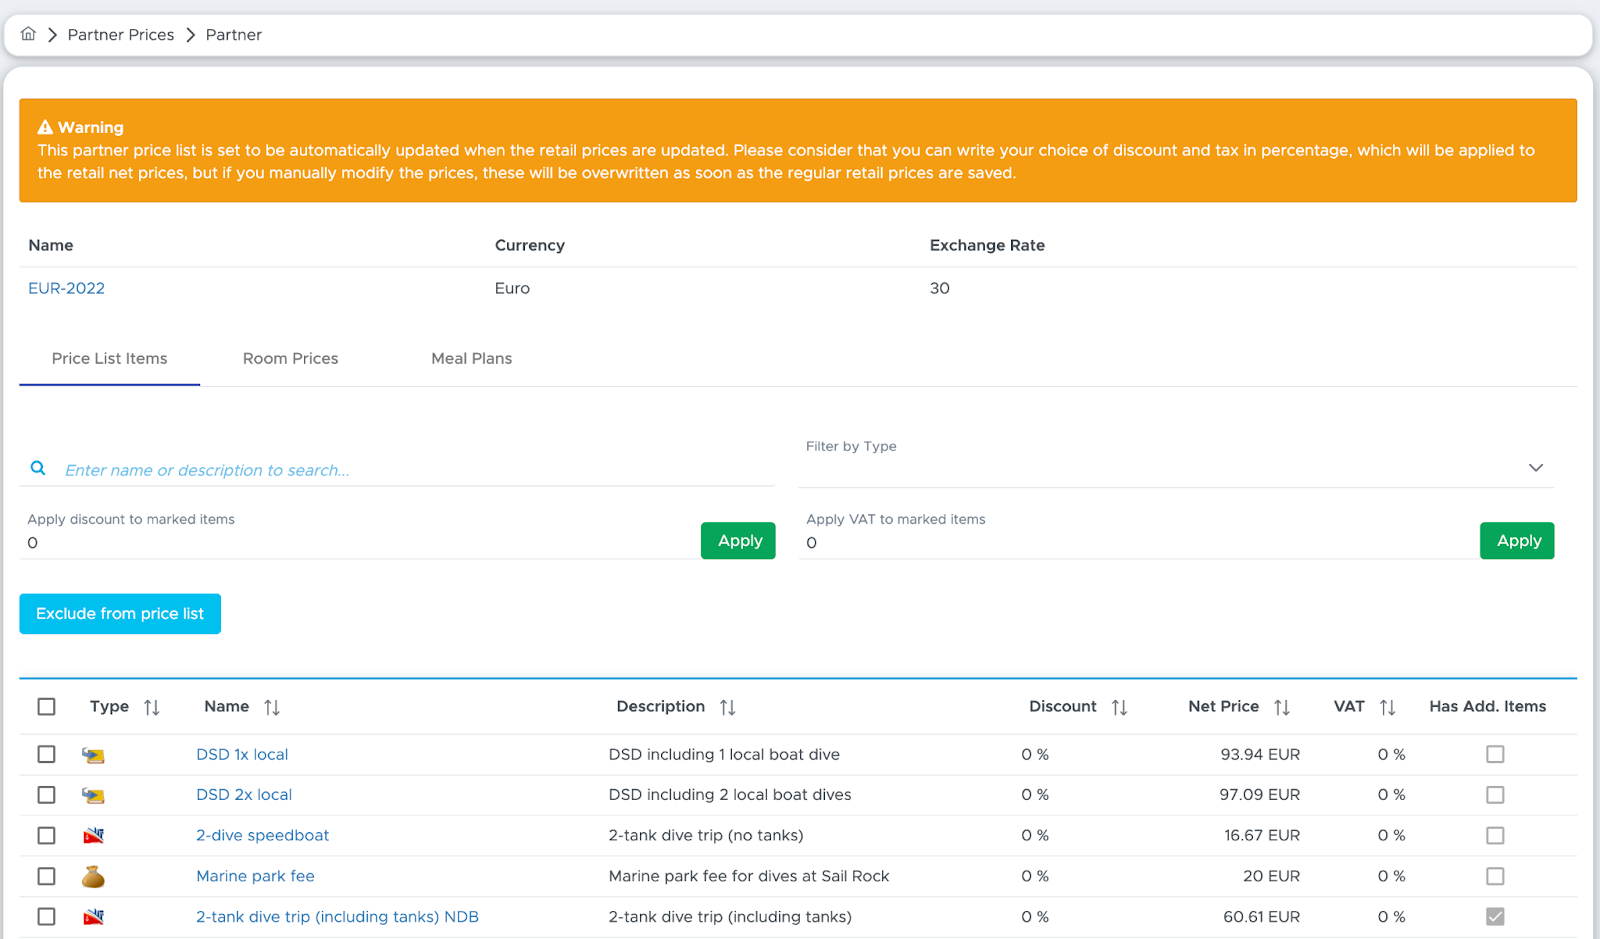Focus the discount to marked items field
The width and height of the screenshot is (1600, 939).
click(358, 542)
